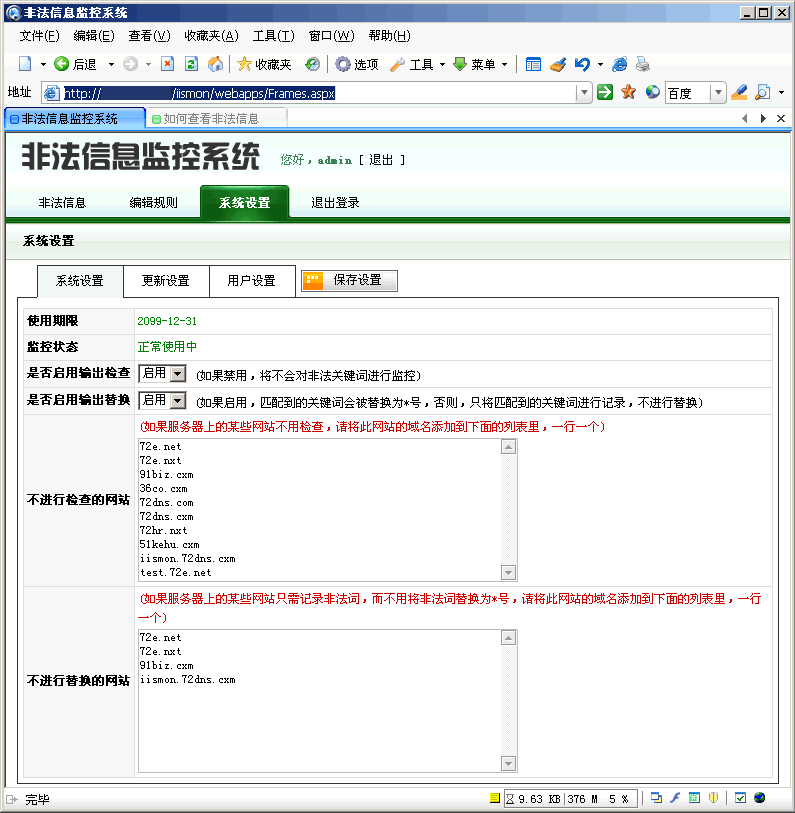795x813 pixels.
Task: Open the address bar dropdown
Action: pos(584,93)
